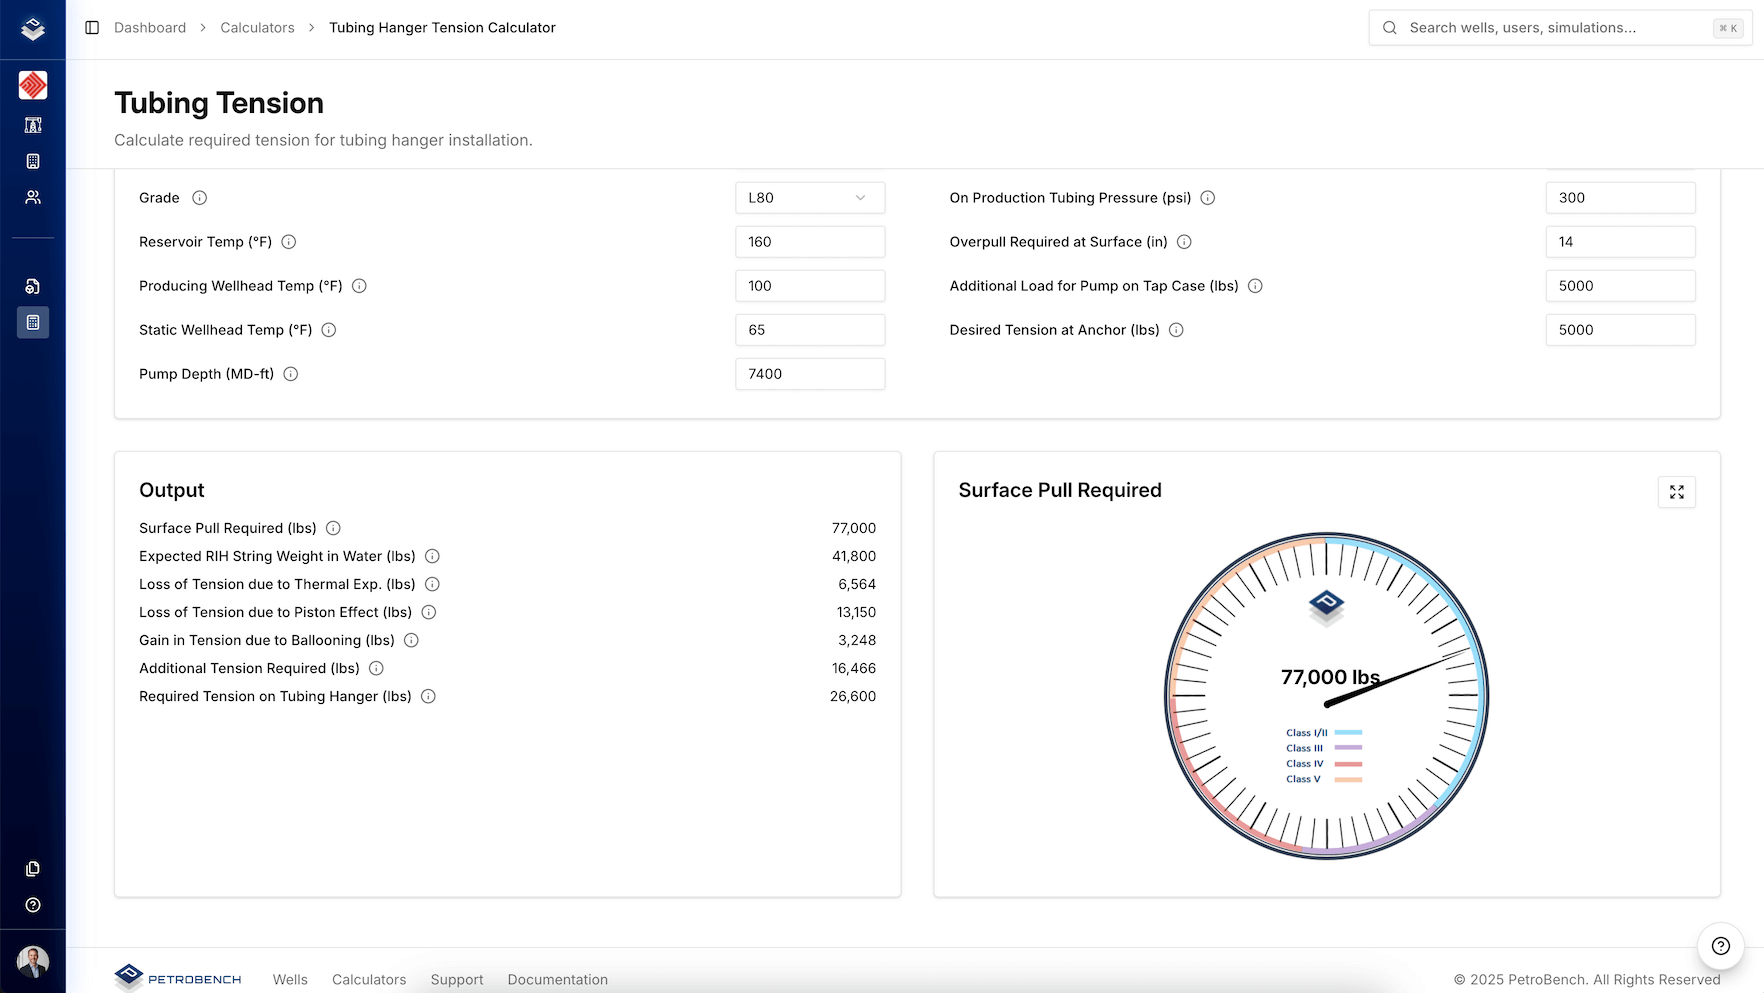Click the info icon beside Surface Pull Required
This screenshot has width=1764, height=993.
(x=334, y=528)
